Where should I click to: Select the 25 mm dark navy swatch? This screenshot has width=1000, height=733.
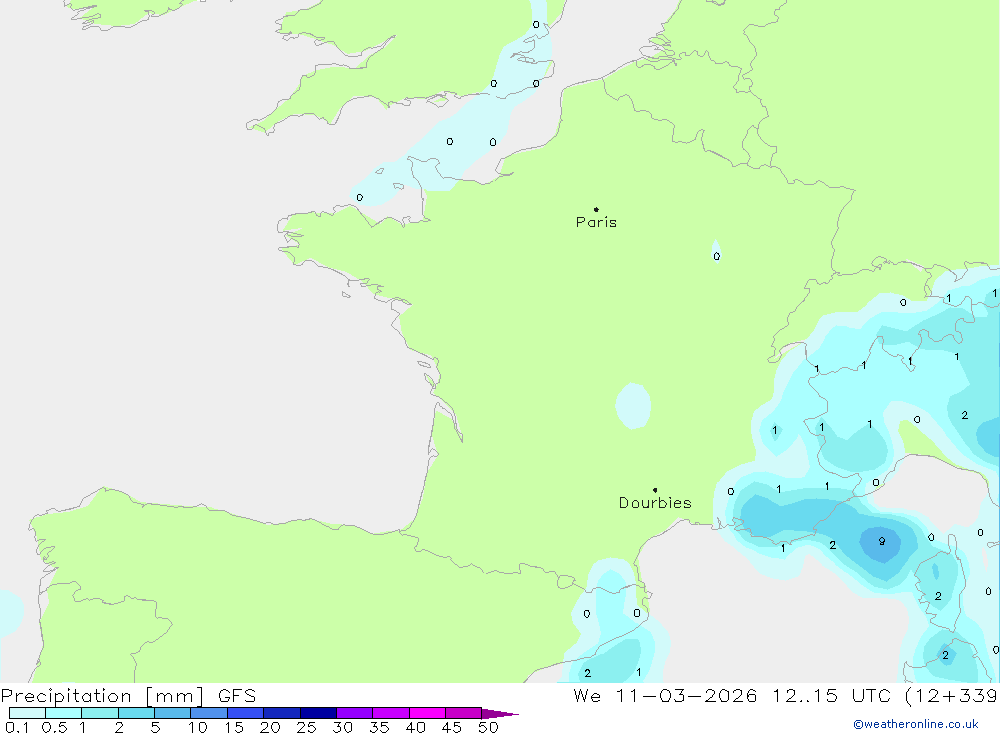(x=318, y=713)
